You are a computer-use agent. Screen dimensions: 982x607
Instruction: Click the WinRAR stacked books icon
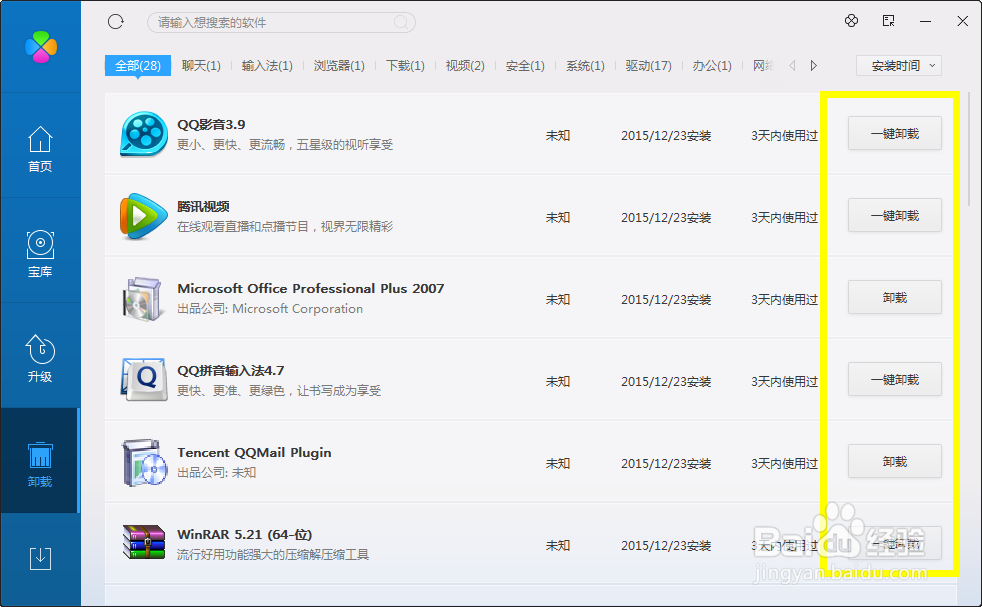pyautogui.click(x=144, y=542)
